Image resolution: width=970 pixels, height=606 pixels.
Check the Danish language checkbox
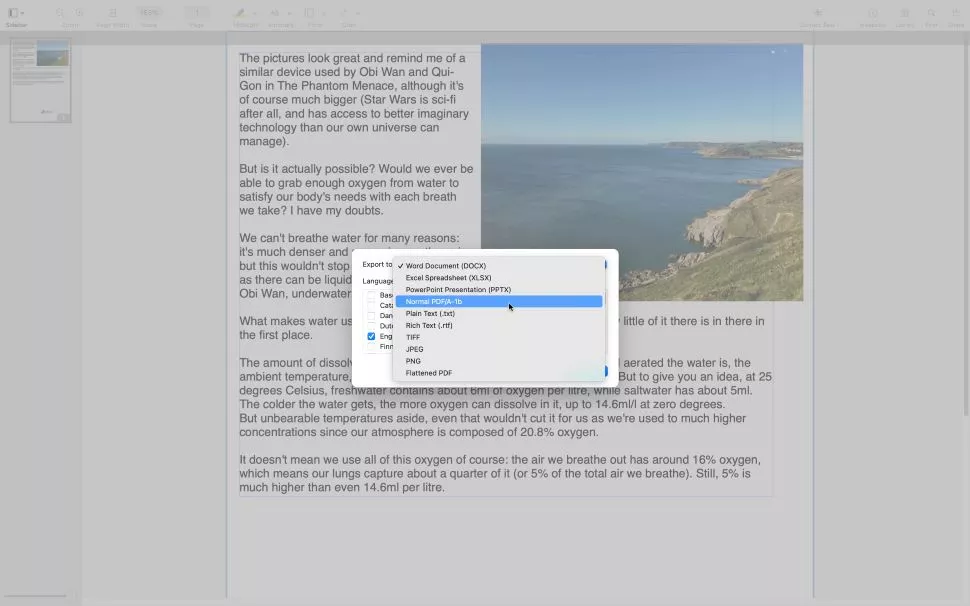pyautogui.click(x=371, y=316)
